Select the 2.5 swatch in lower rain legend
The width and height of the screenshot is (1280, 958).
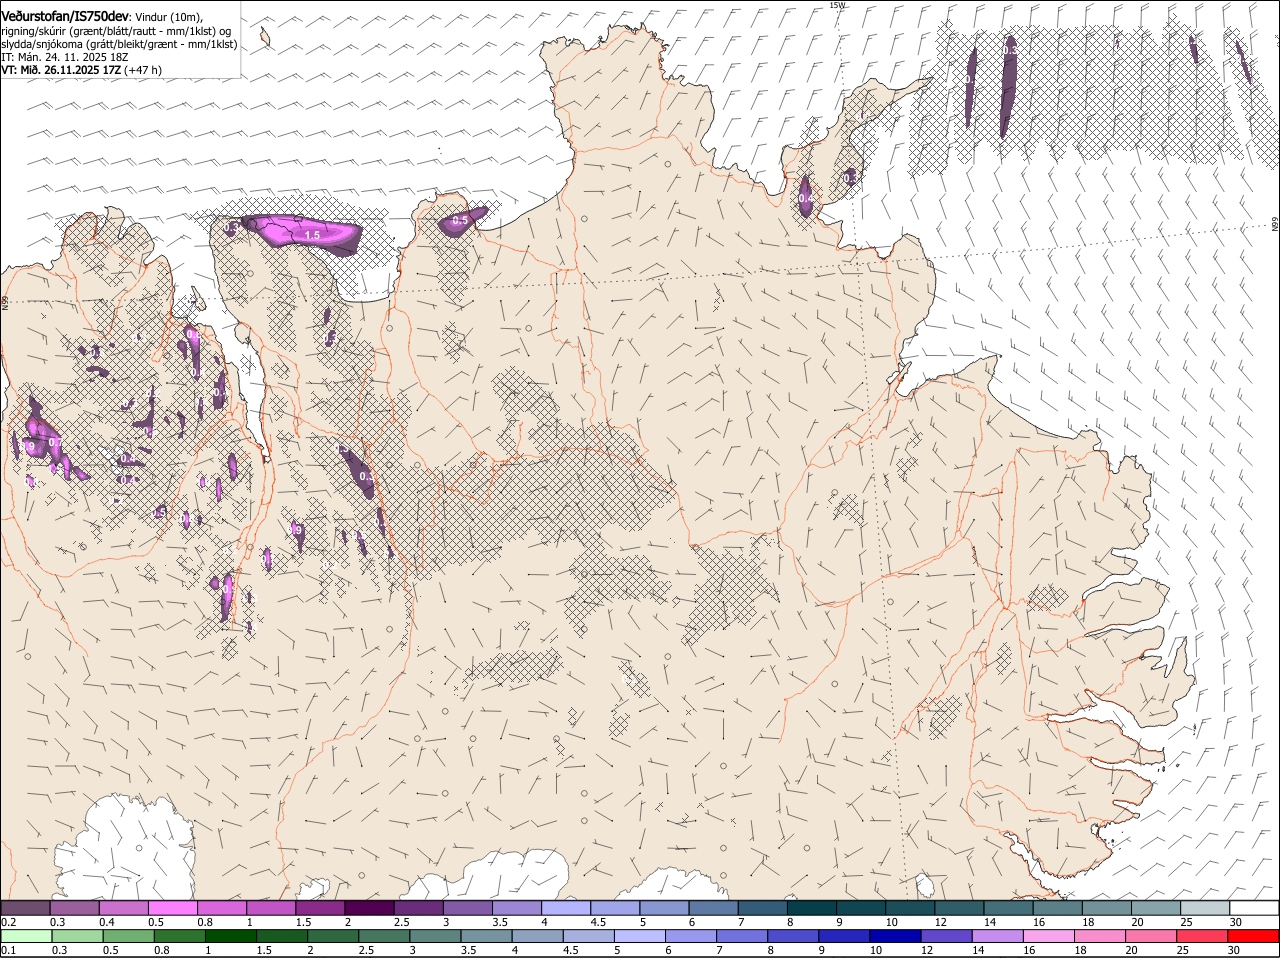click(x=383, y=936)
